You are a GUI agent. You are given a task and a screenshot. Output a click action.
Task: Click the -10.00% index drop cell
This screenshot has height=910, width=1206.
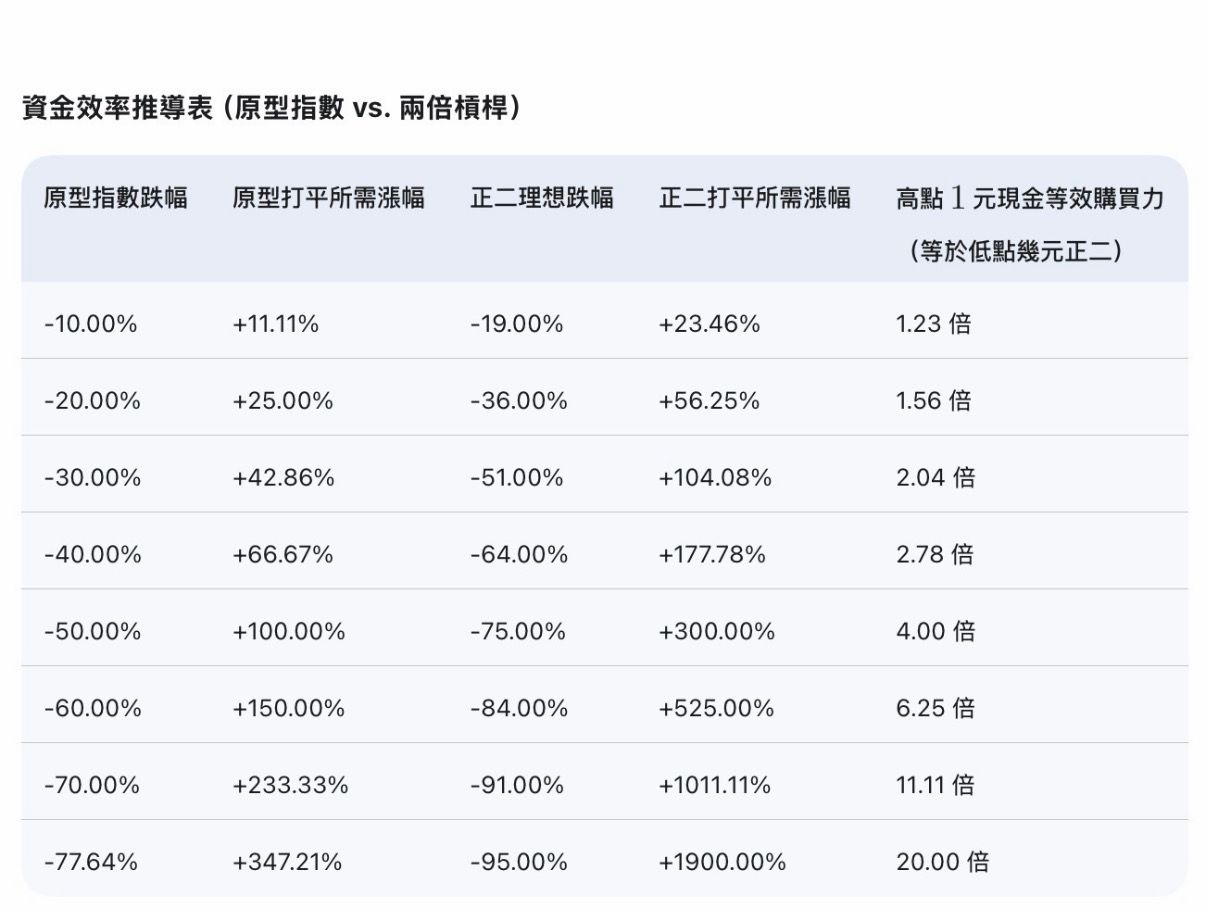(91, 324)
